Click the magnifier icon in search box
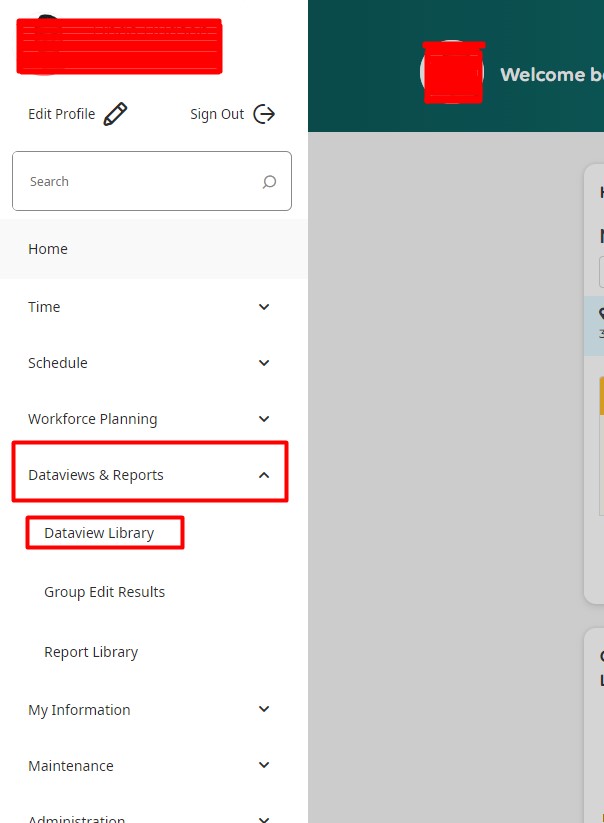604x823 pixels. coord(269,182)
